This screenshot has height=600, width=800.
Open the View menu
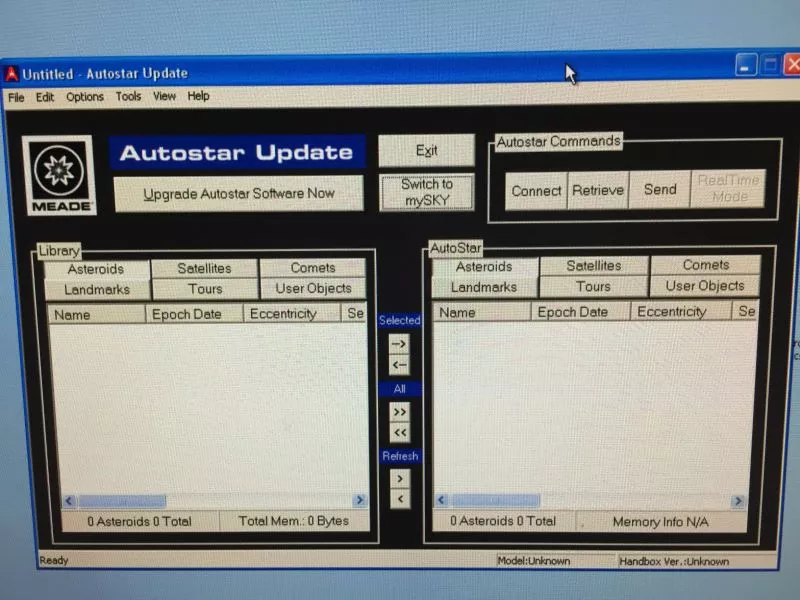164,96
